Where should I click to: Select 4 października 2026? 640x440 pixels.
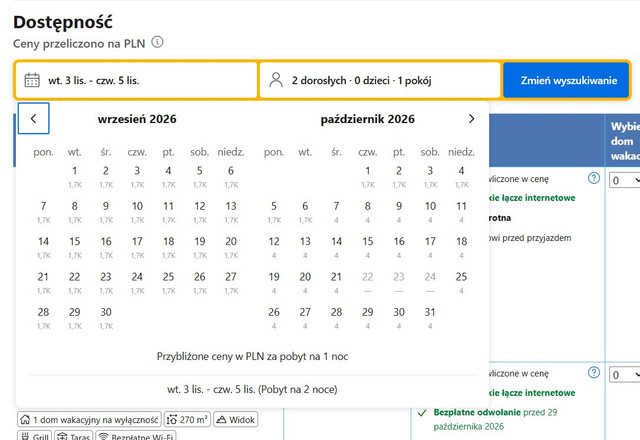[461, 177]
